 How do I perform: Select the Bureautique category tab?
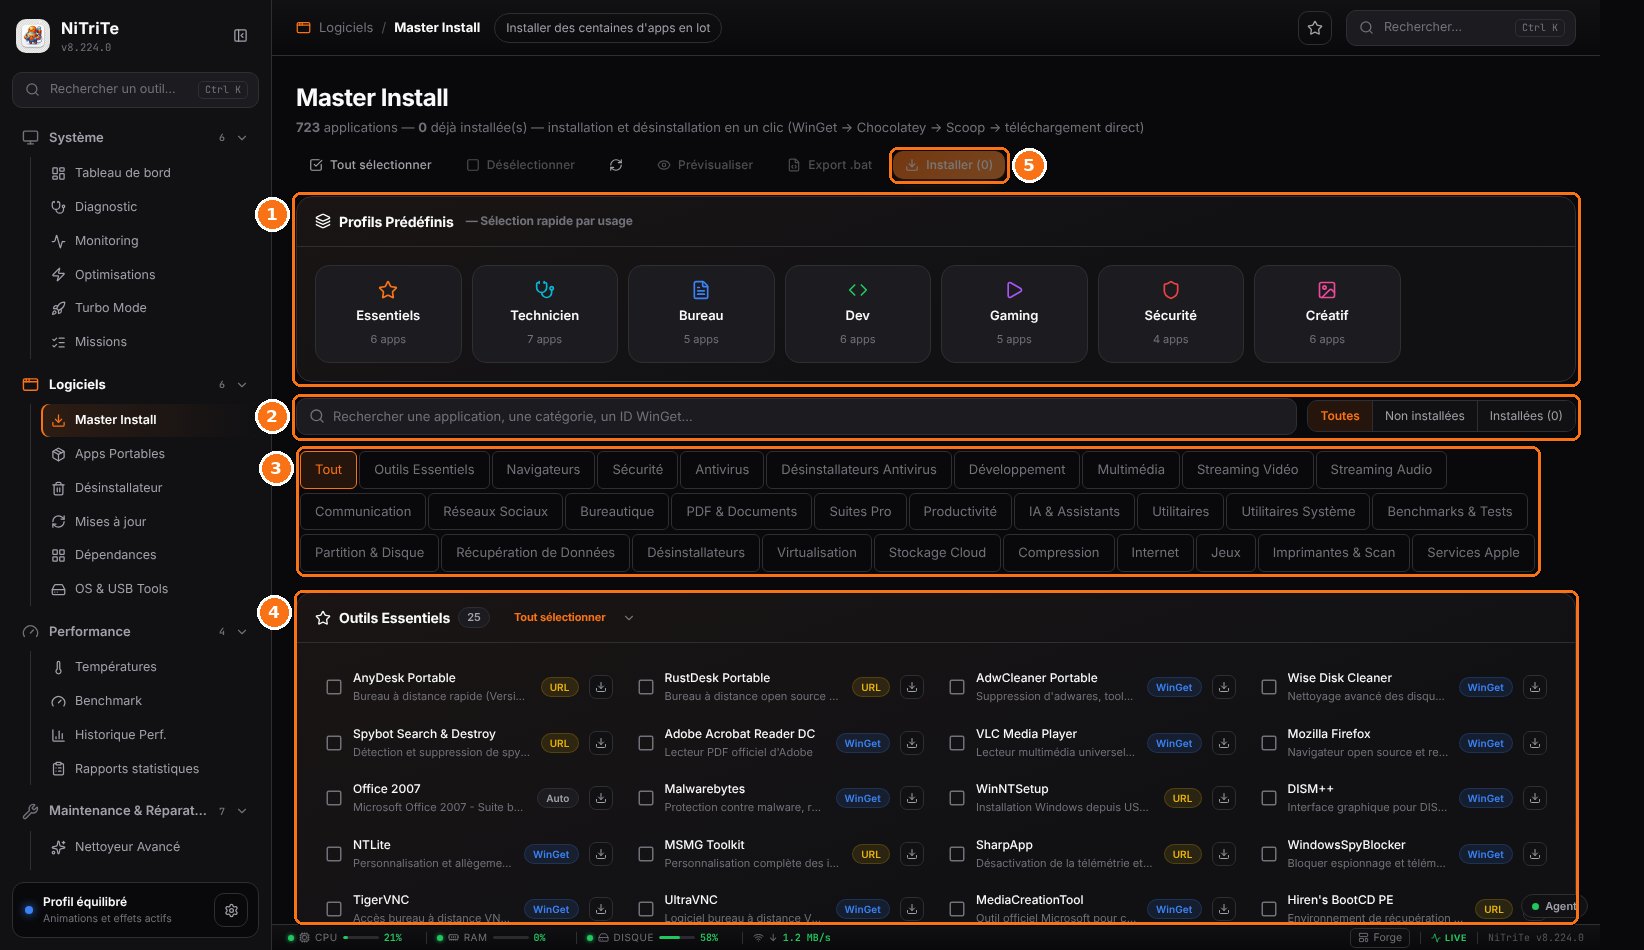(x=617, y=511)
